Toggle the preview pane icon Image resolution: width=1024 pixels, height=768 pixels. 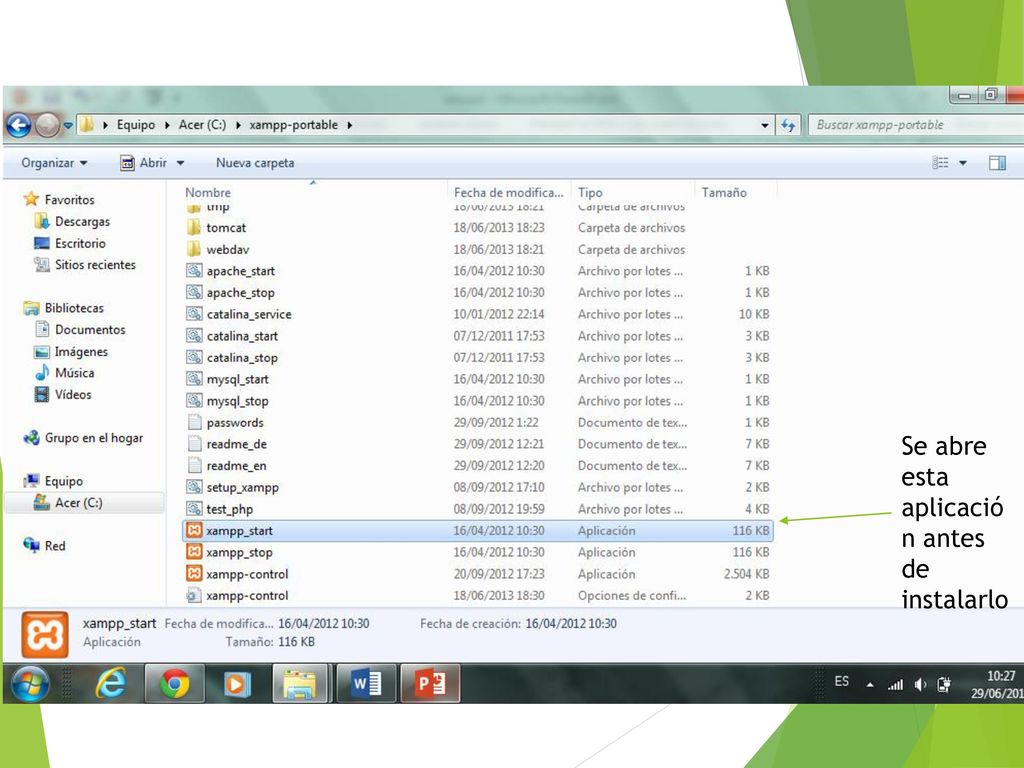(997, 163)
